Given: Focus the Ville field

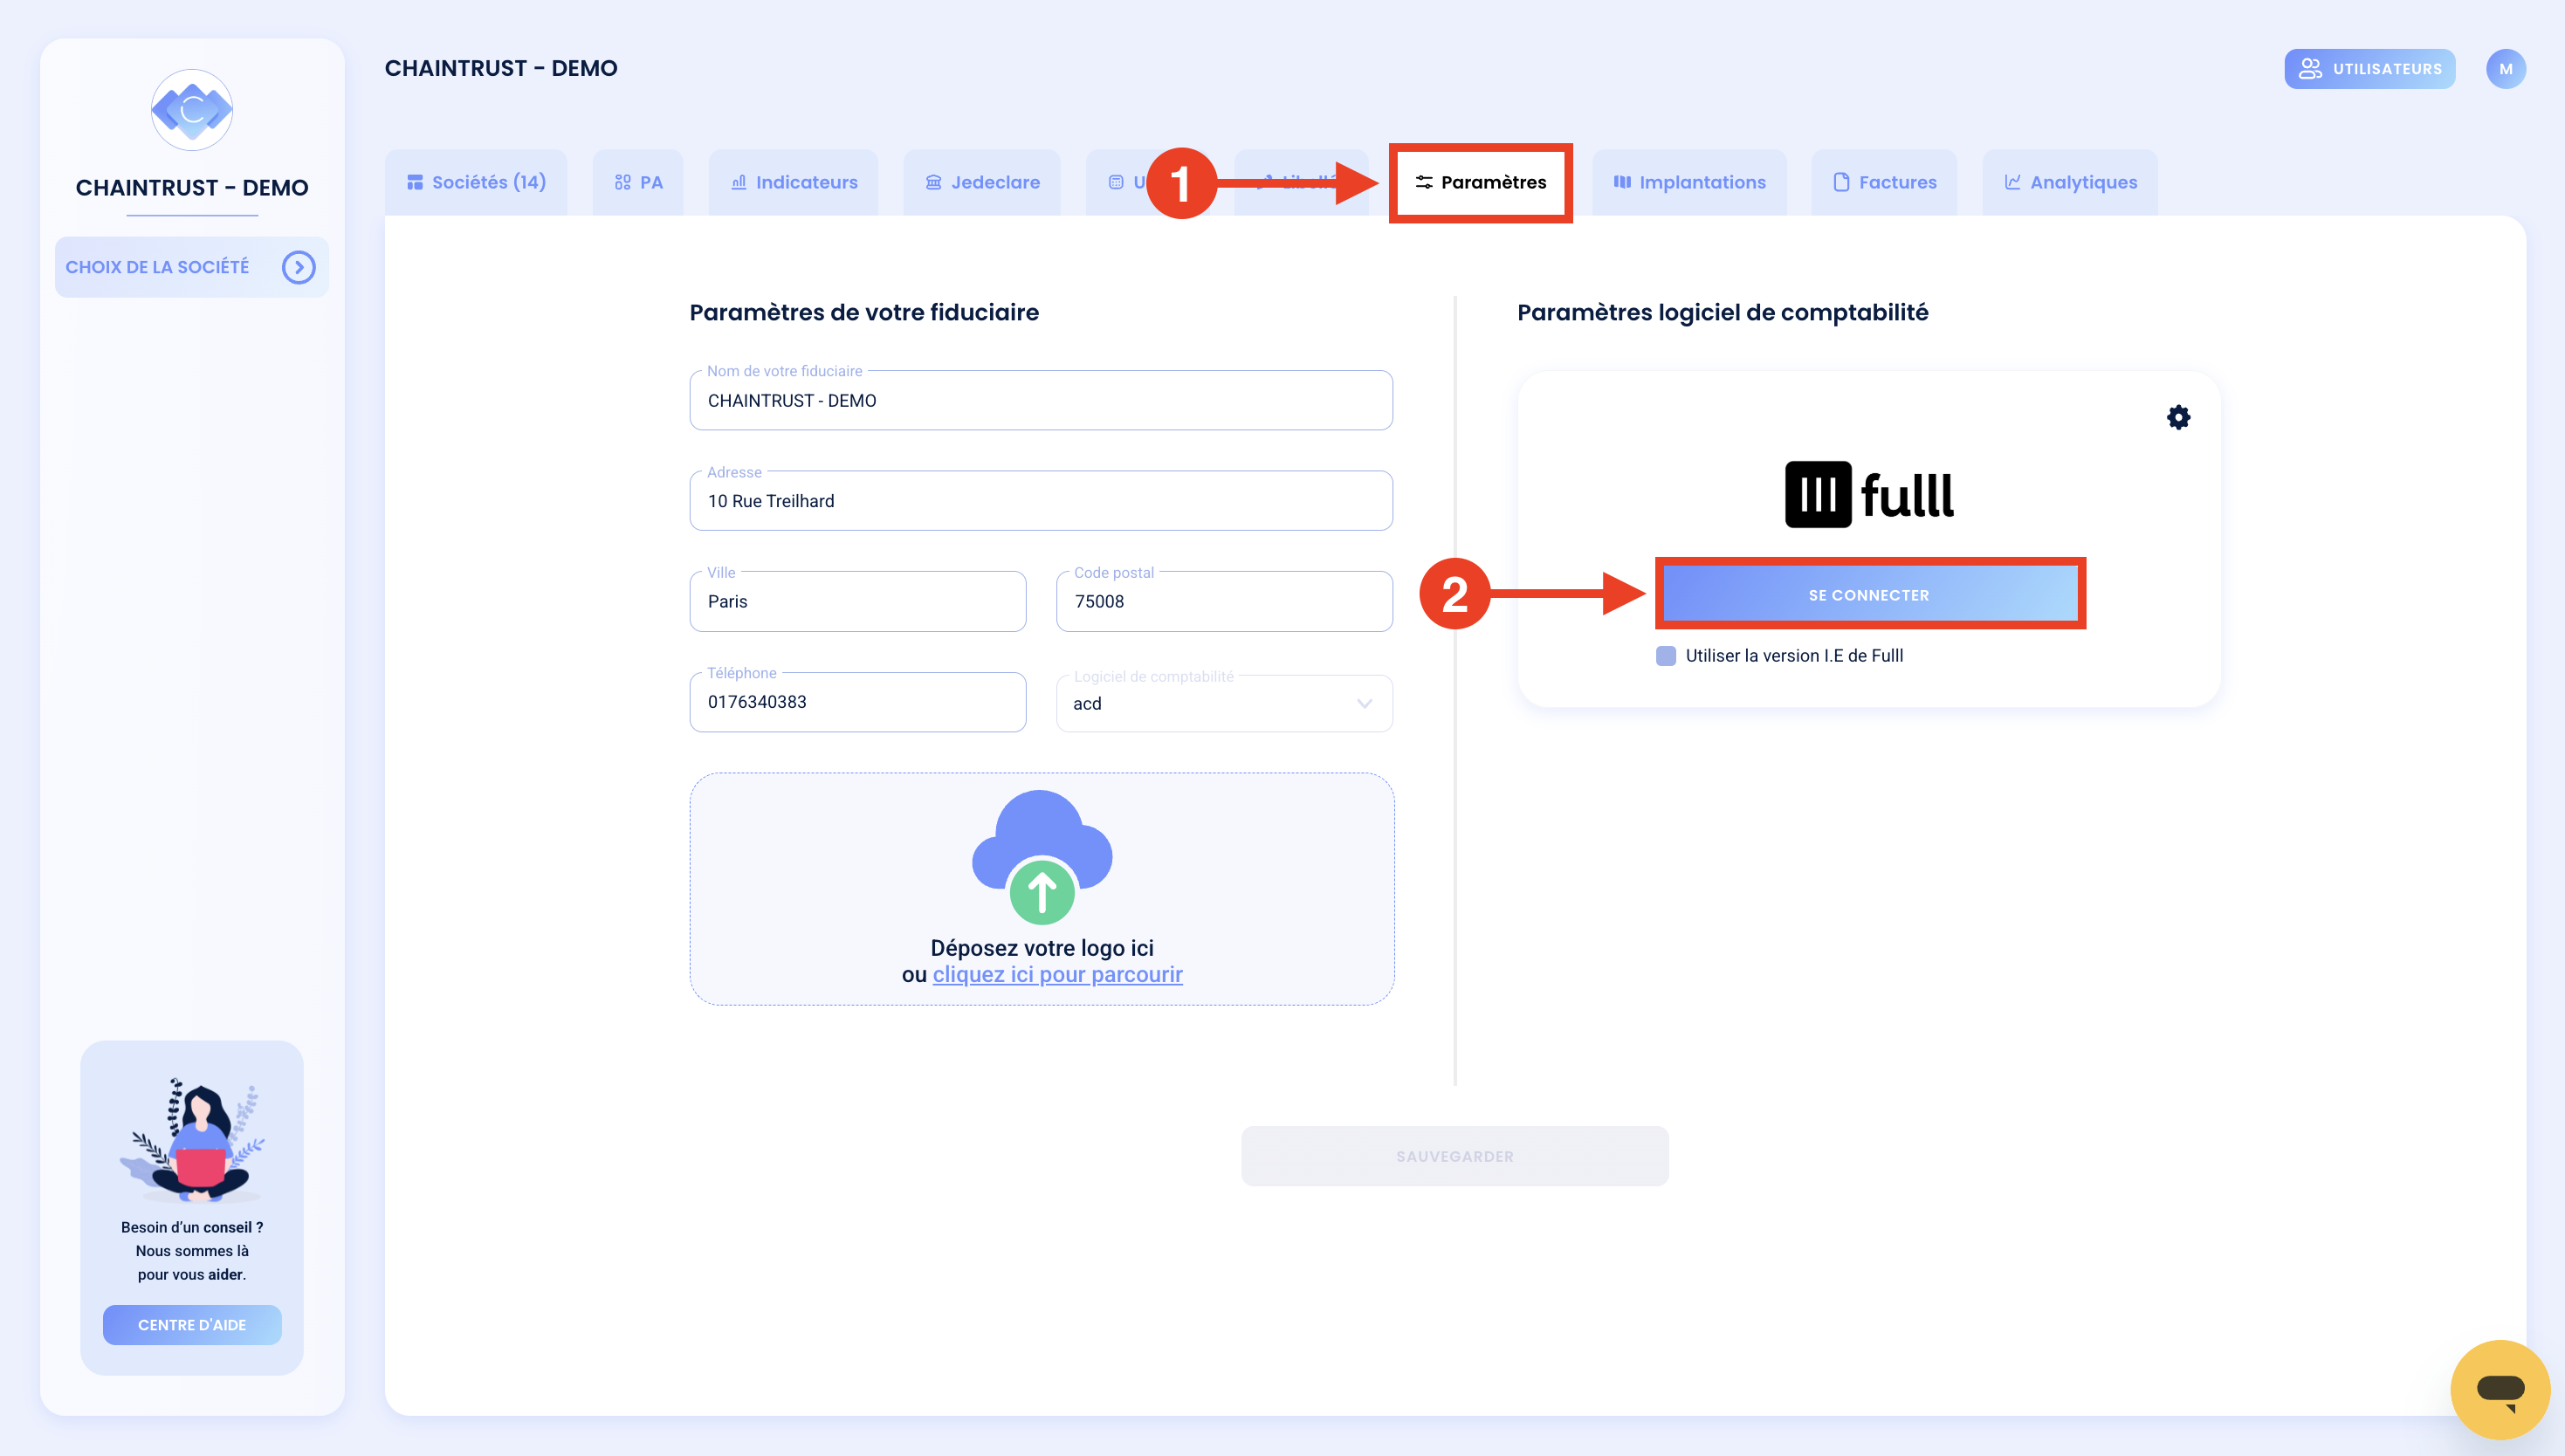Looking at the screenshot, I should tap(858, 602).
